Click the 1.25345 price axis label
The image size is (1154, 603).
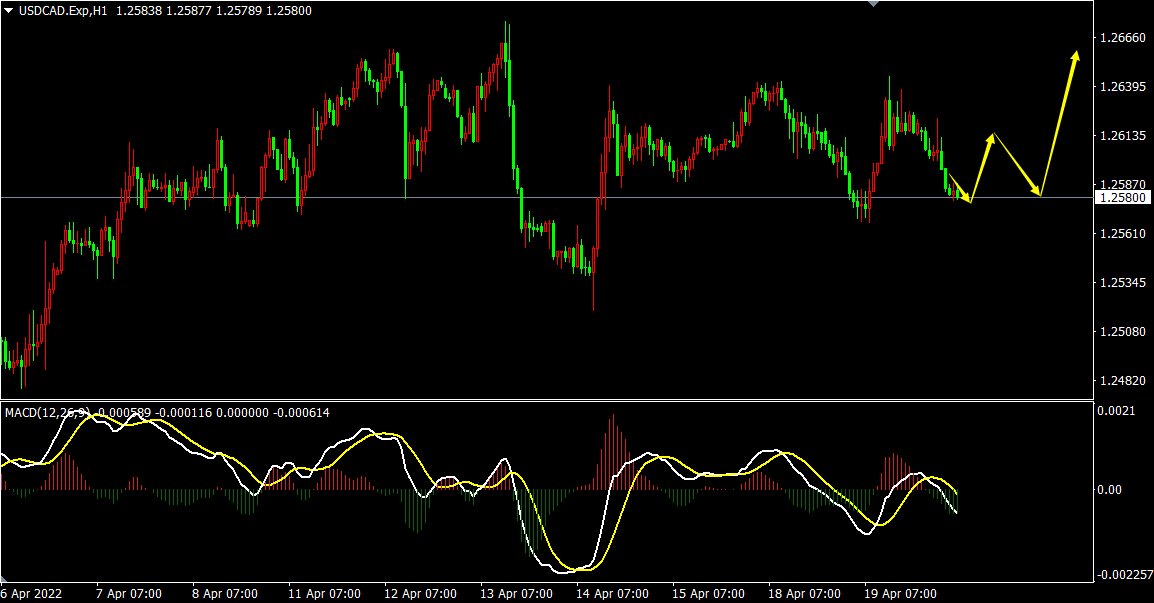pos(1122,284)
